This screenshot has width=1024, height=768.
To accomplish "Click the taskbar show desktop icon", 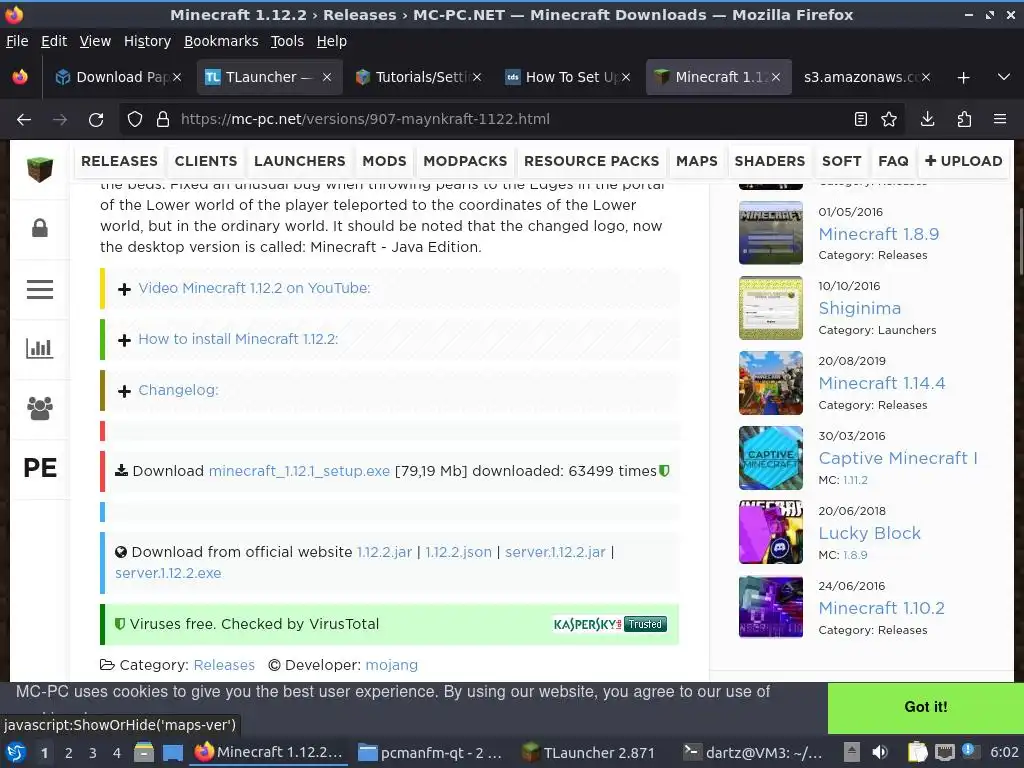I will [x=172, y=752].
